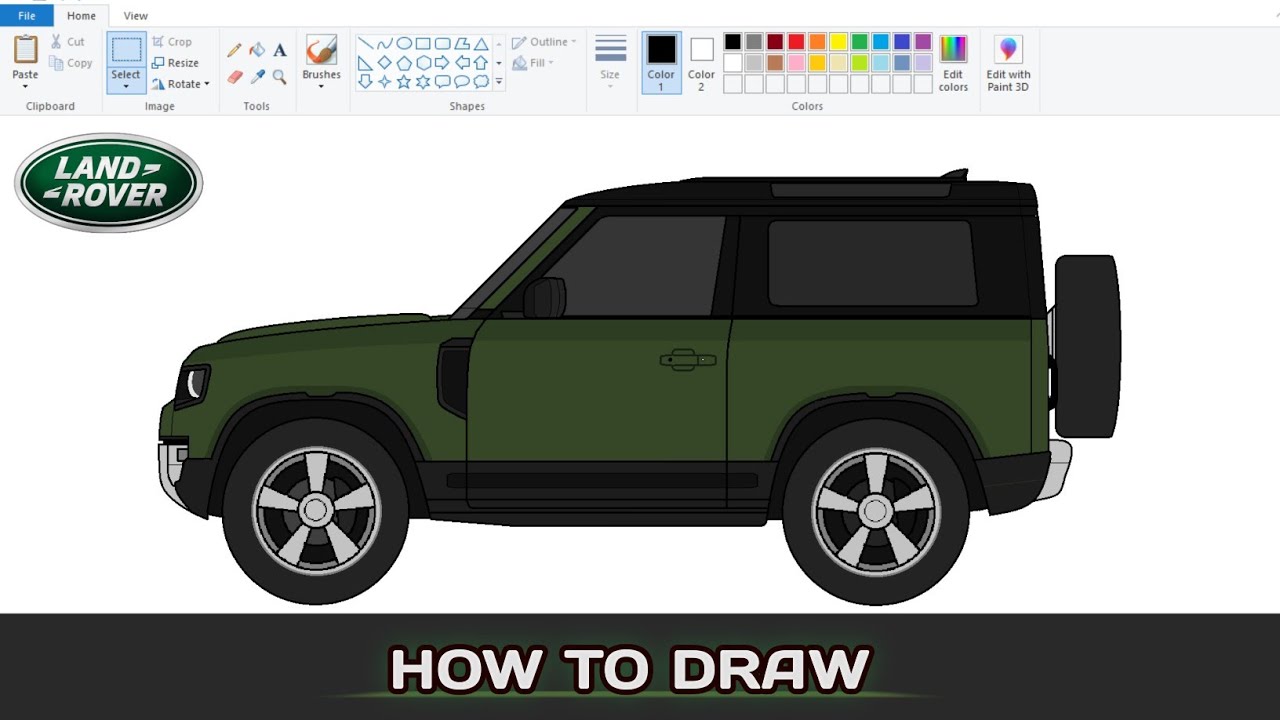This screenshot has height=720, width=1280.
Task: Pick the dark red color swatch
Action: tap(775, 42)
